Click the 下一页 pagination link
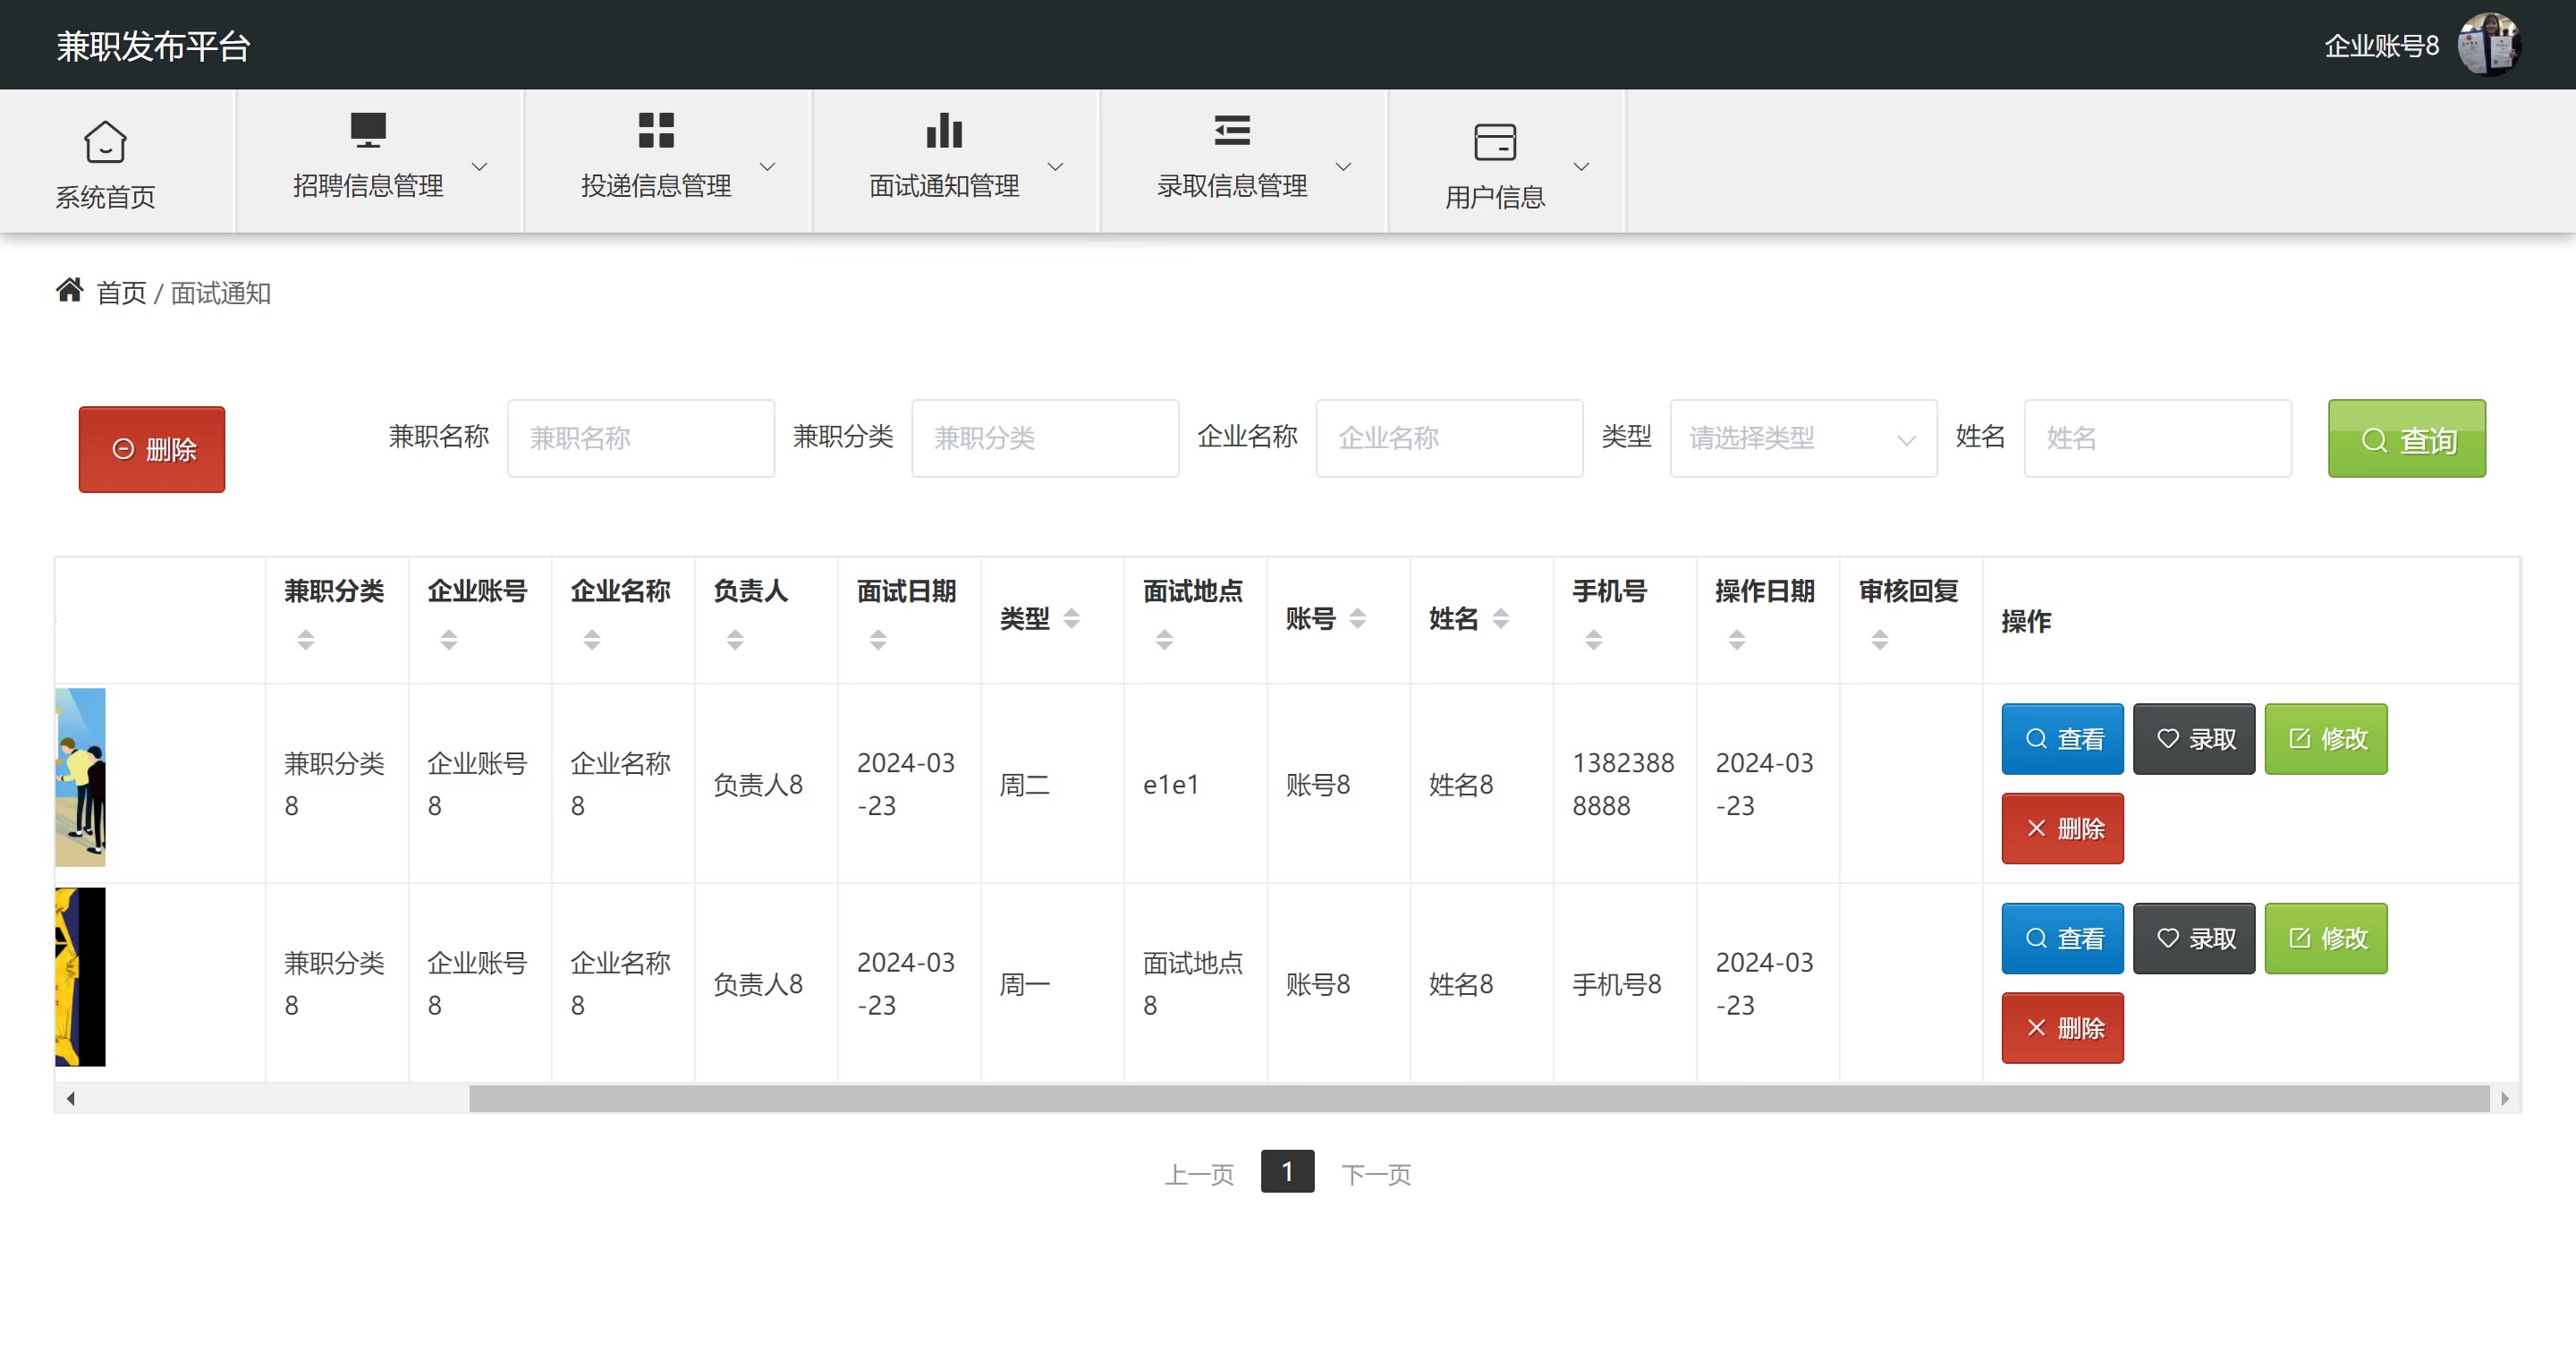2576x1360 pixels. [x=1376, y=1174]
